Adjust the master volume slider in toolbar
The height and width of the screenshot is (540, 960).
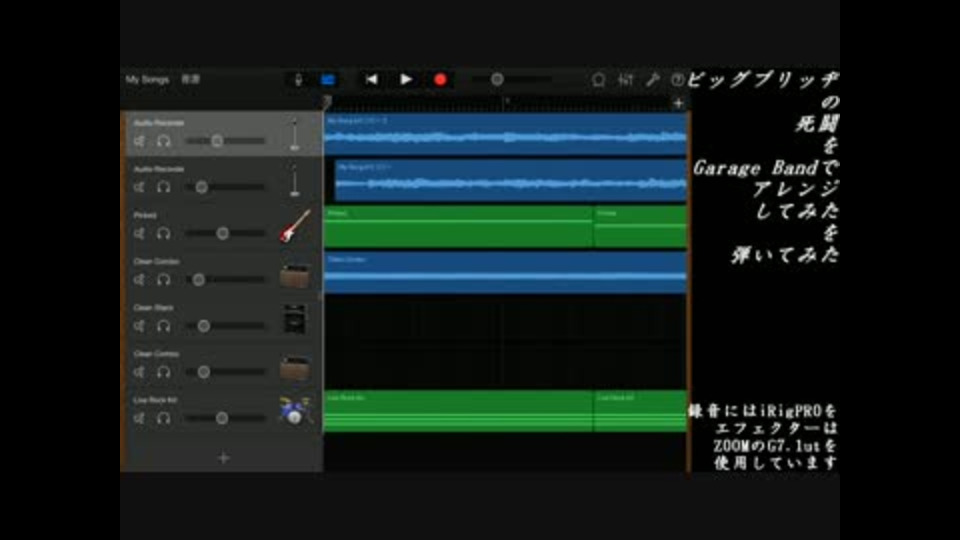tap(511, 80)
